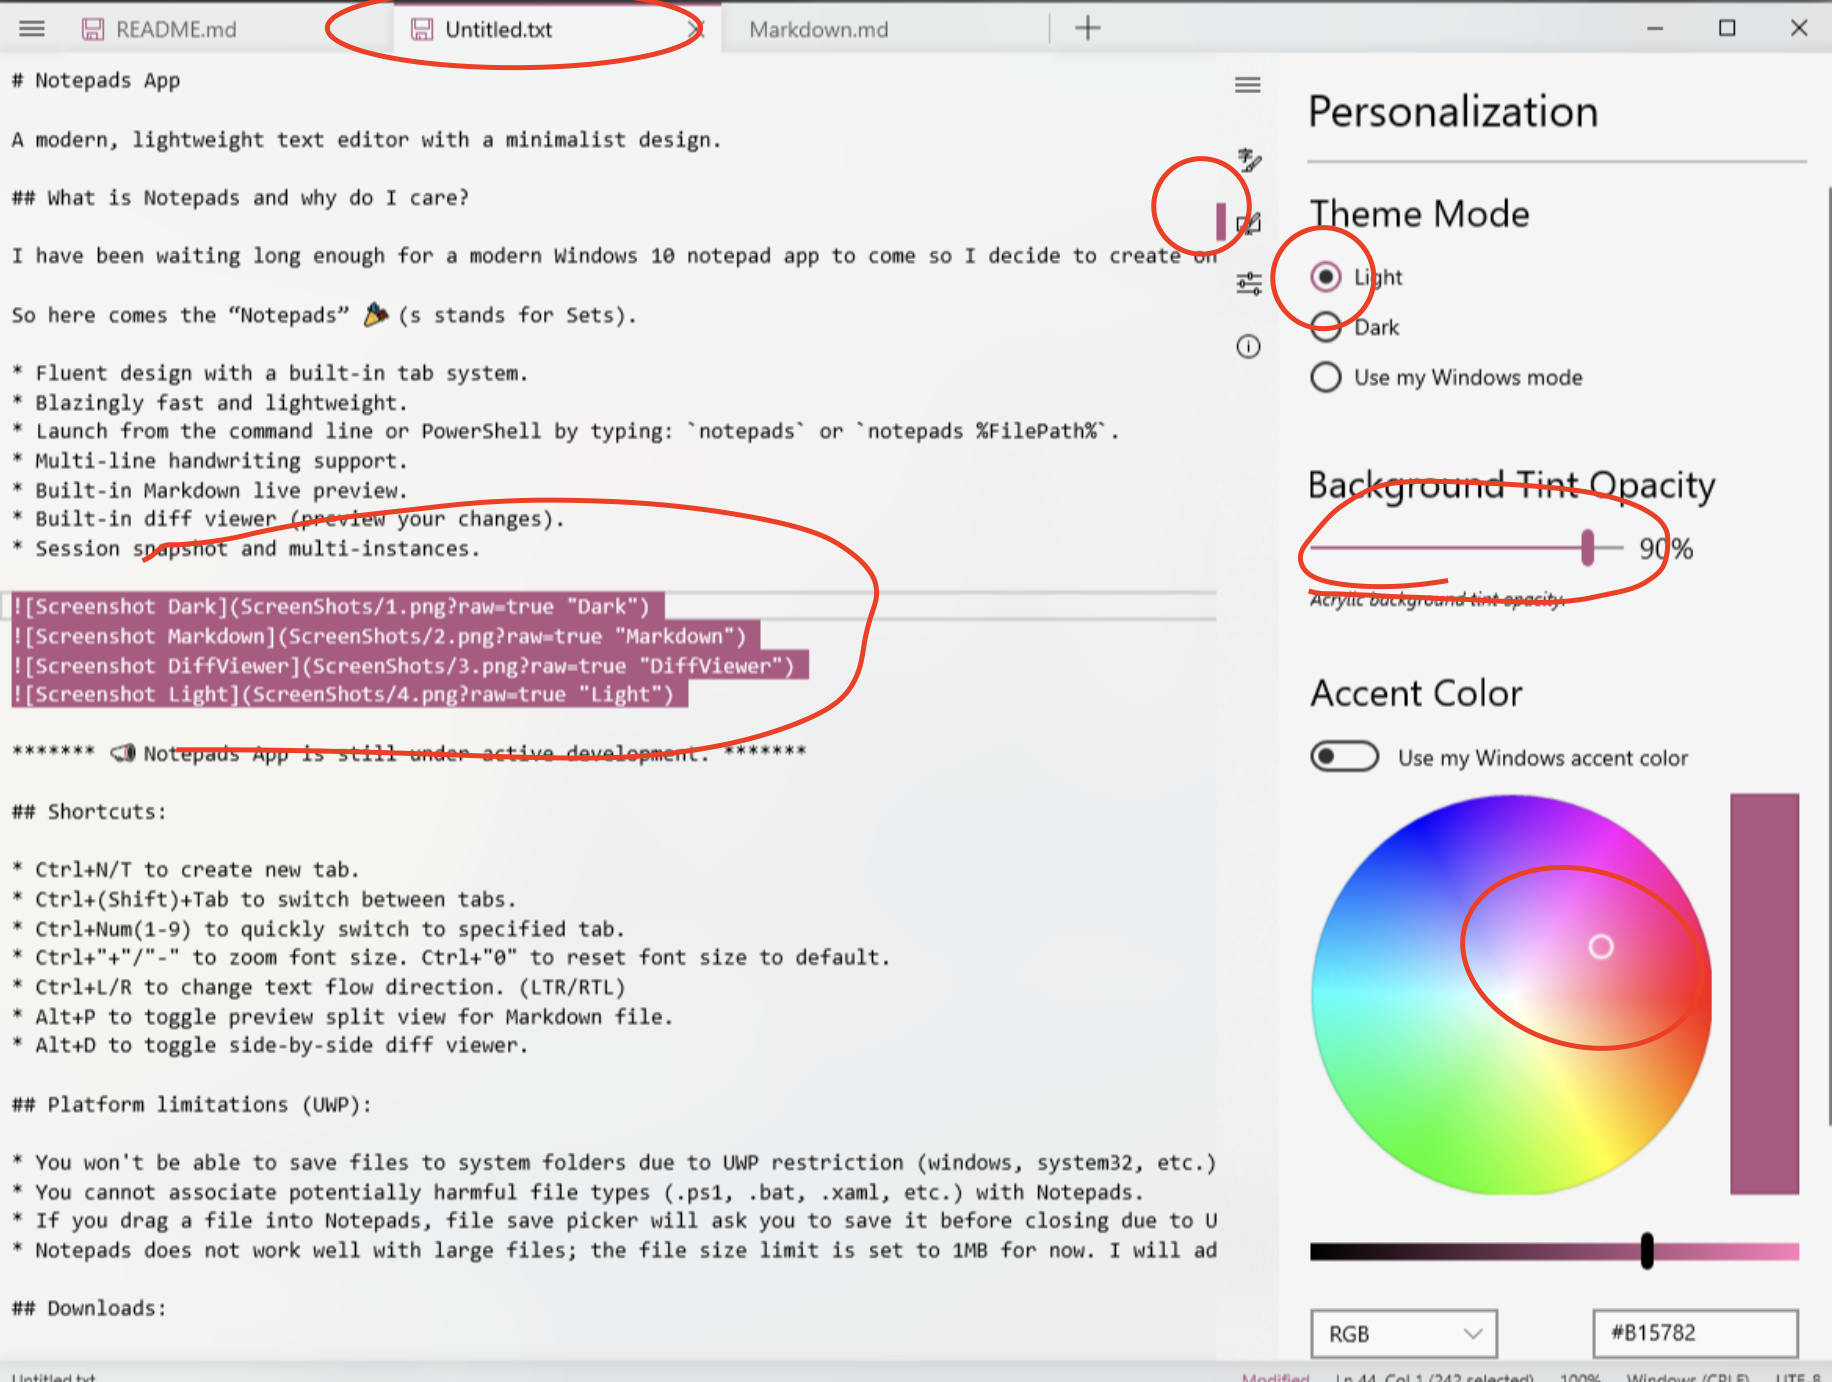Open Text & Editor settings section
The image size is (1832, 1382).
pyautogui.click(x=1249, y=160)
